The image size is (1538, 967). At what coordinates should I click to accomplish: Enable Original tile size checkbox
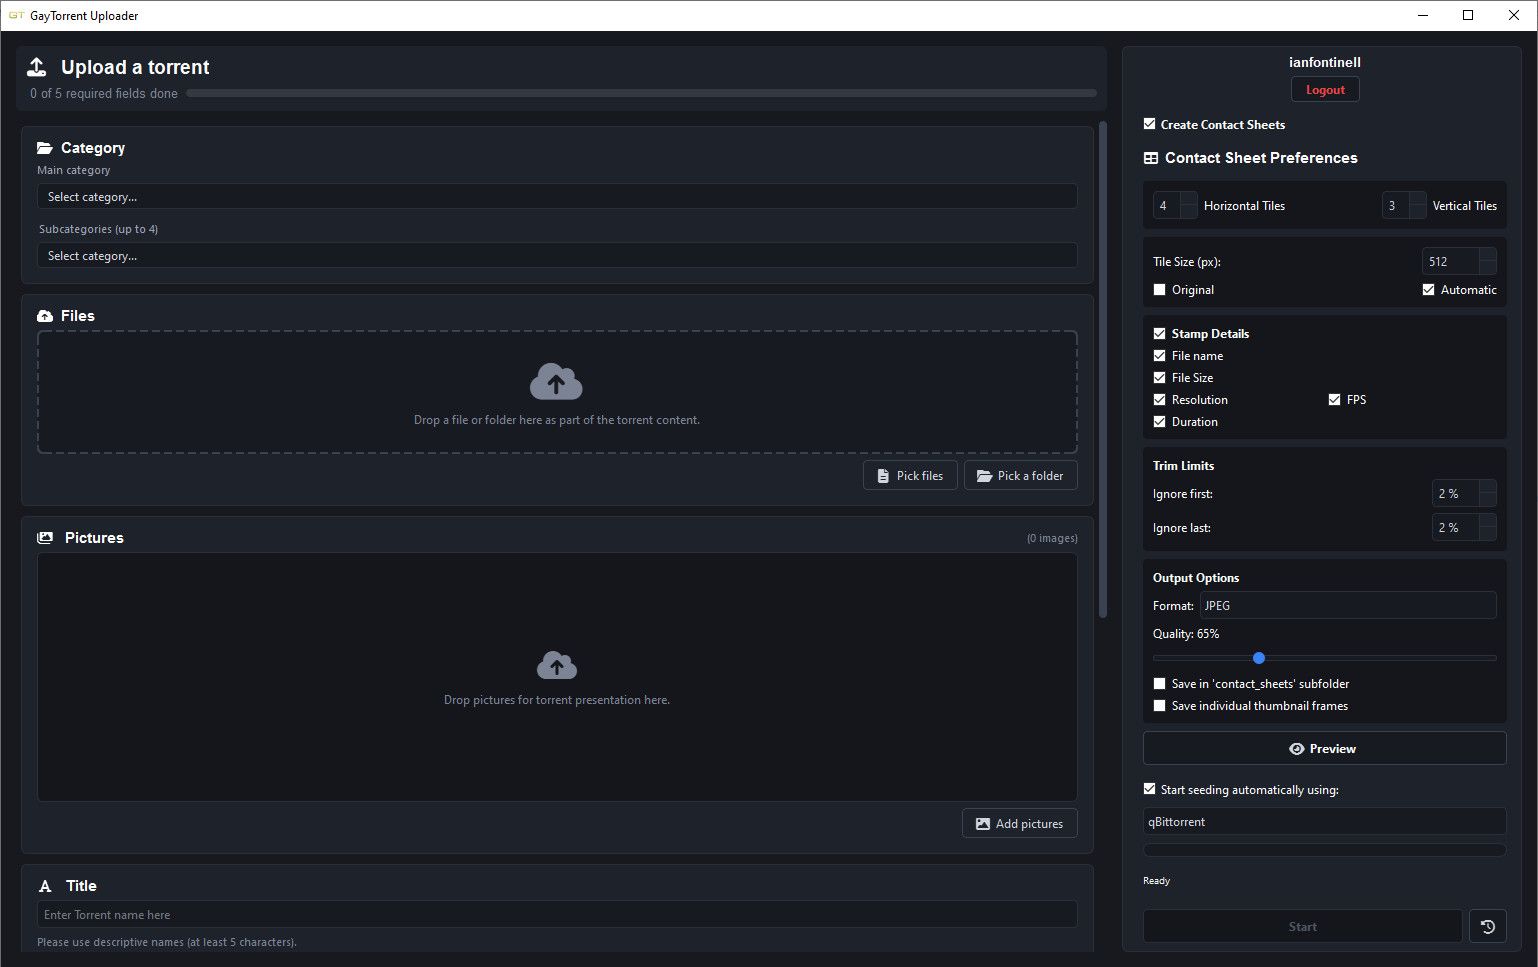tap(1160, 290)
